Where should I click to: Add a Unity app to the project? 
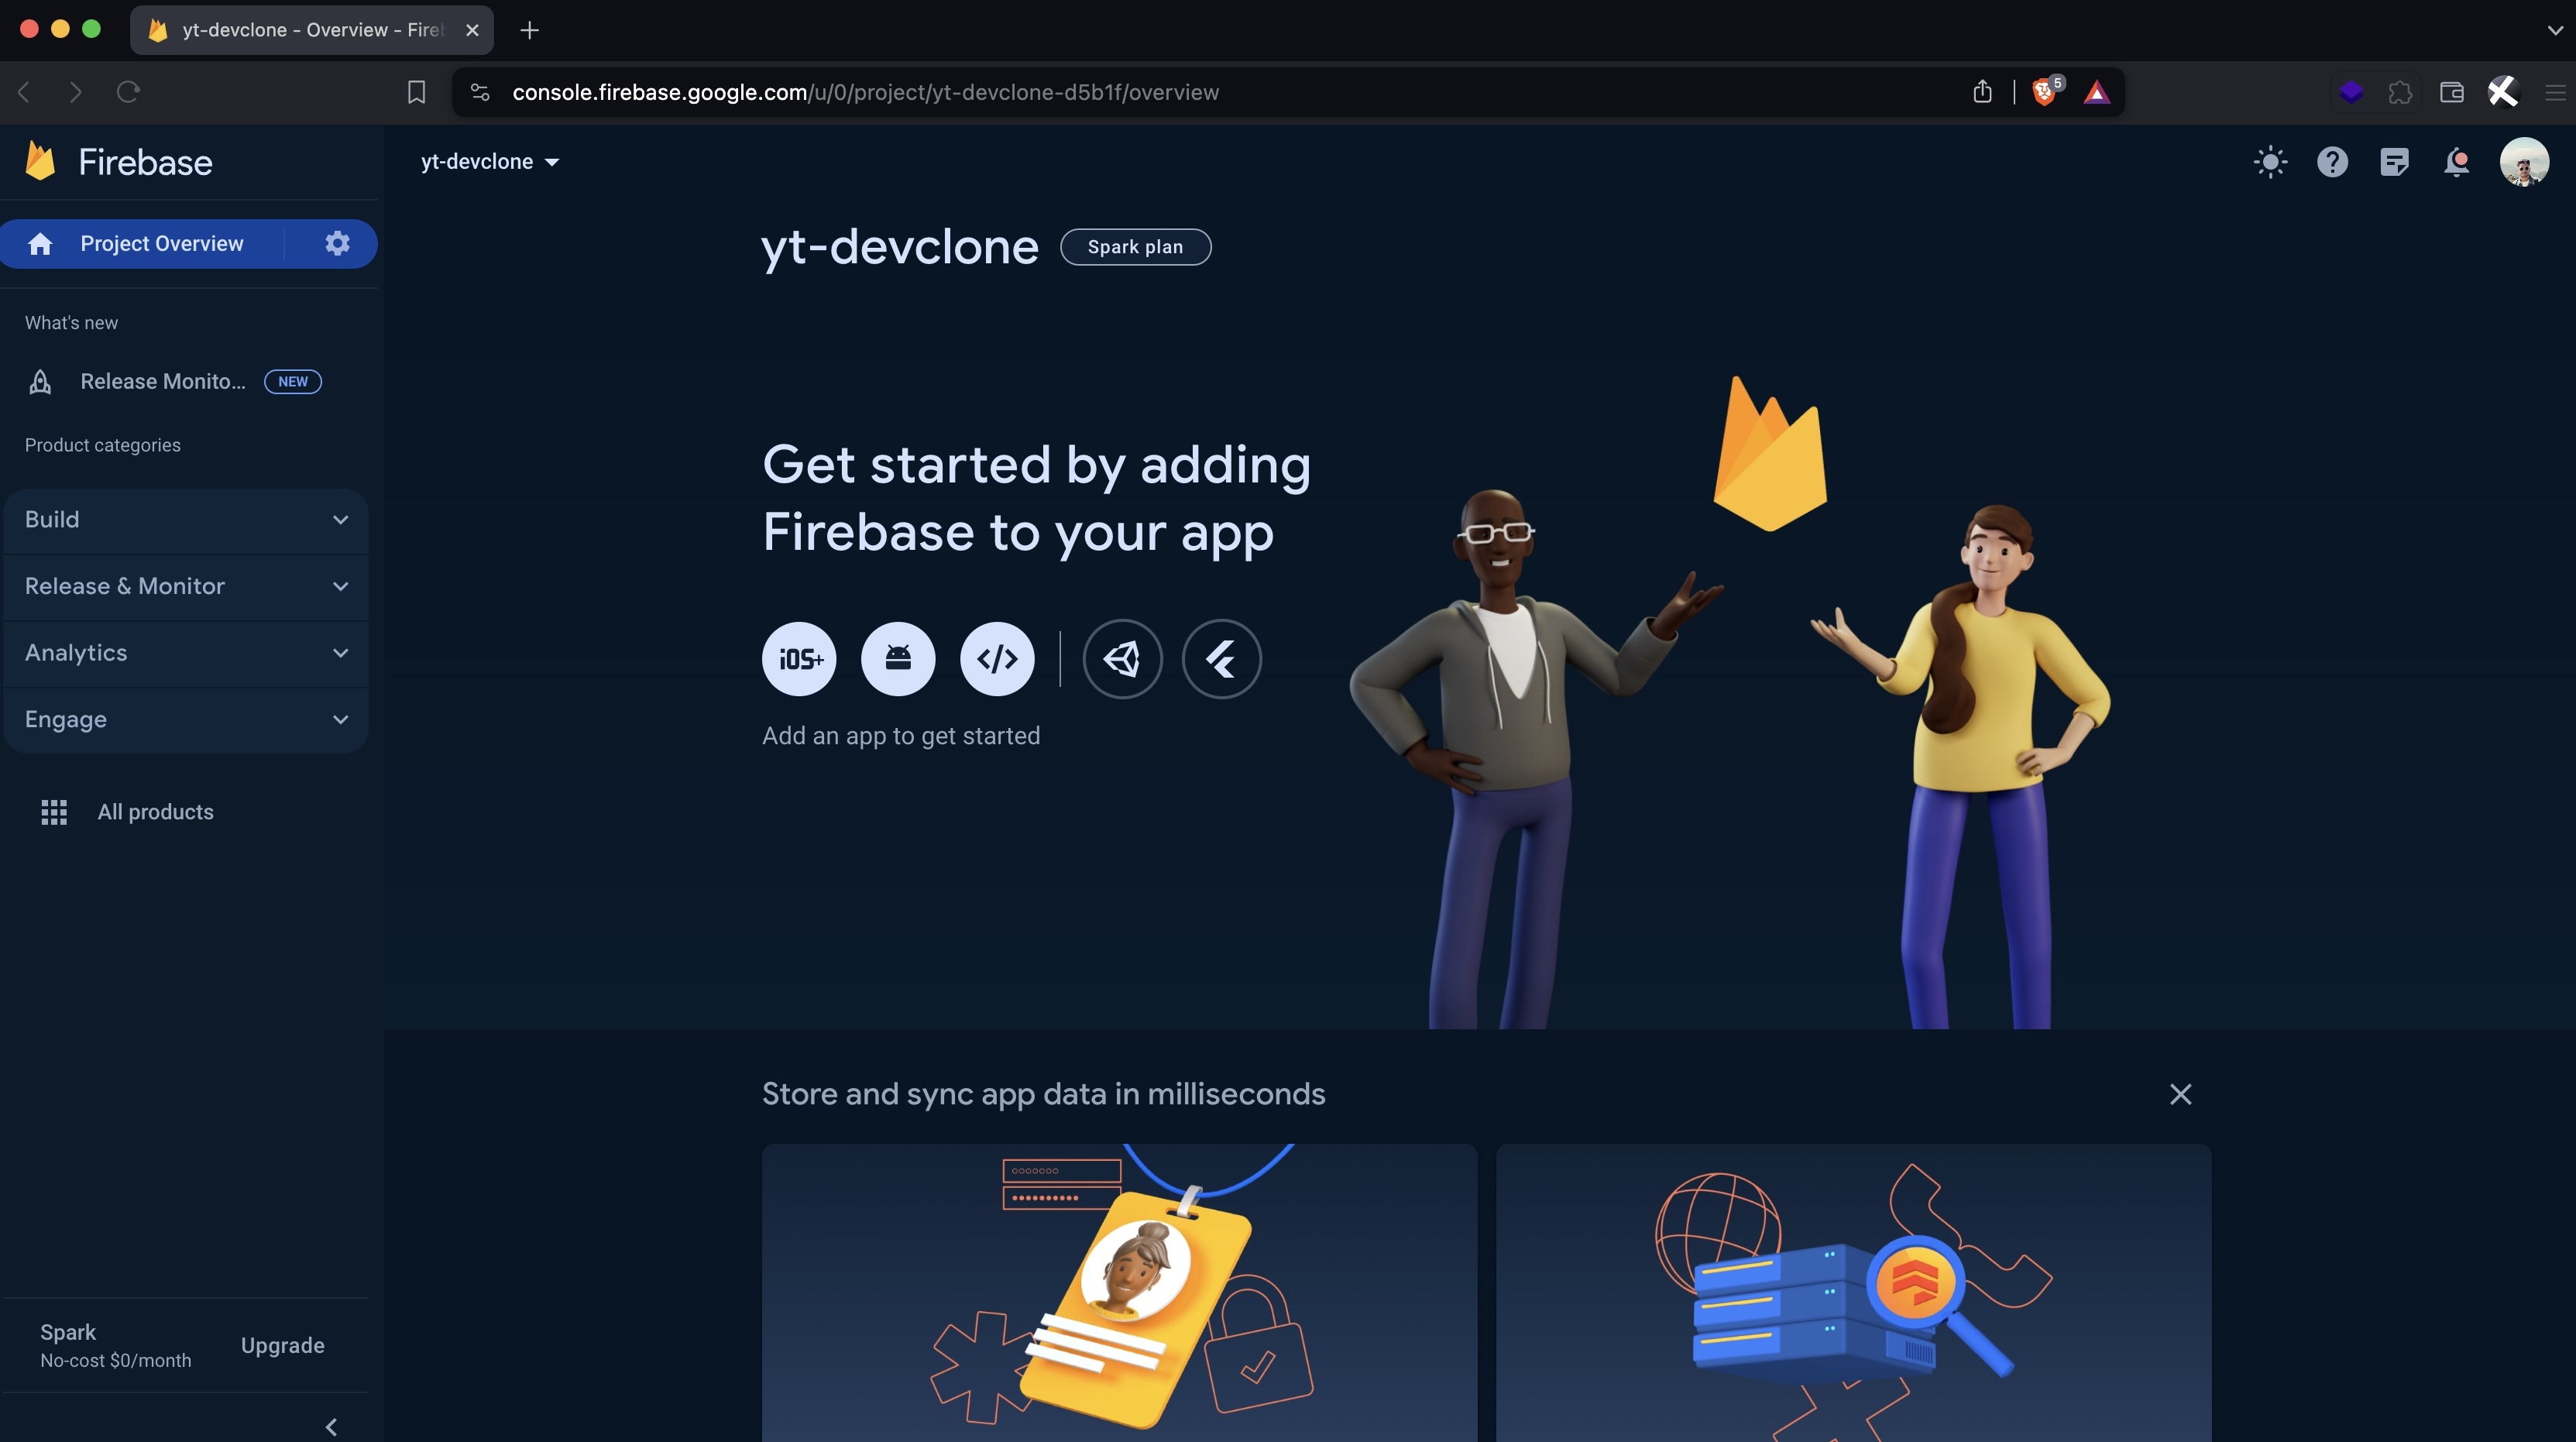[1122, 658]
